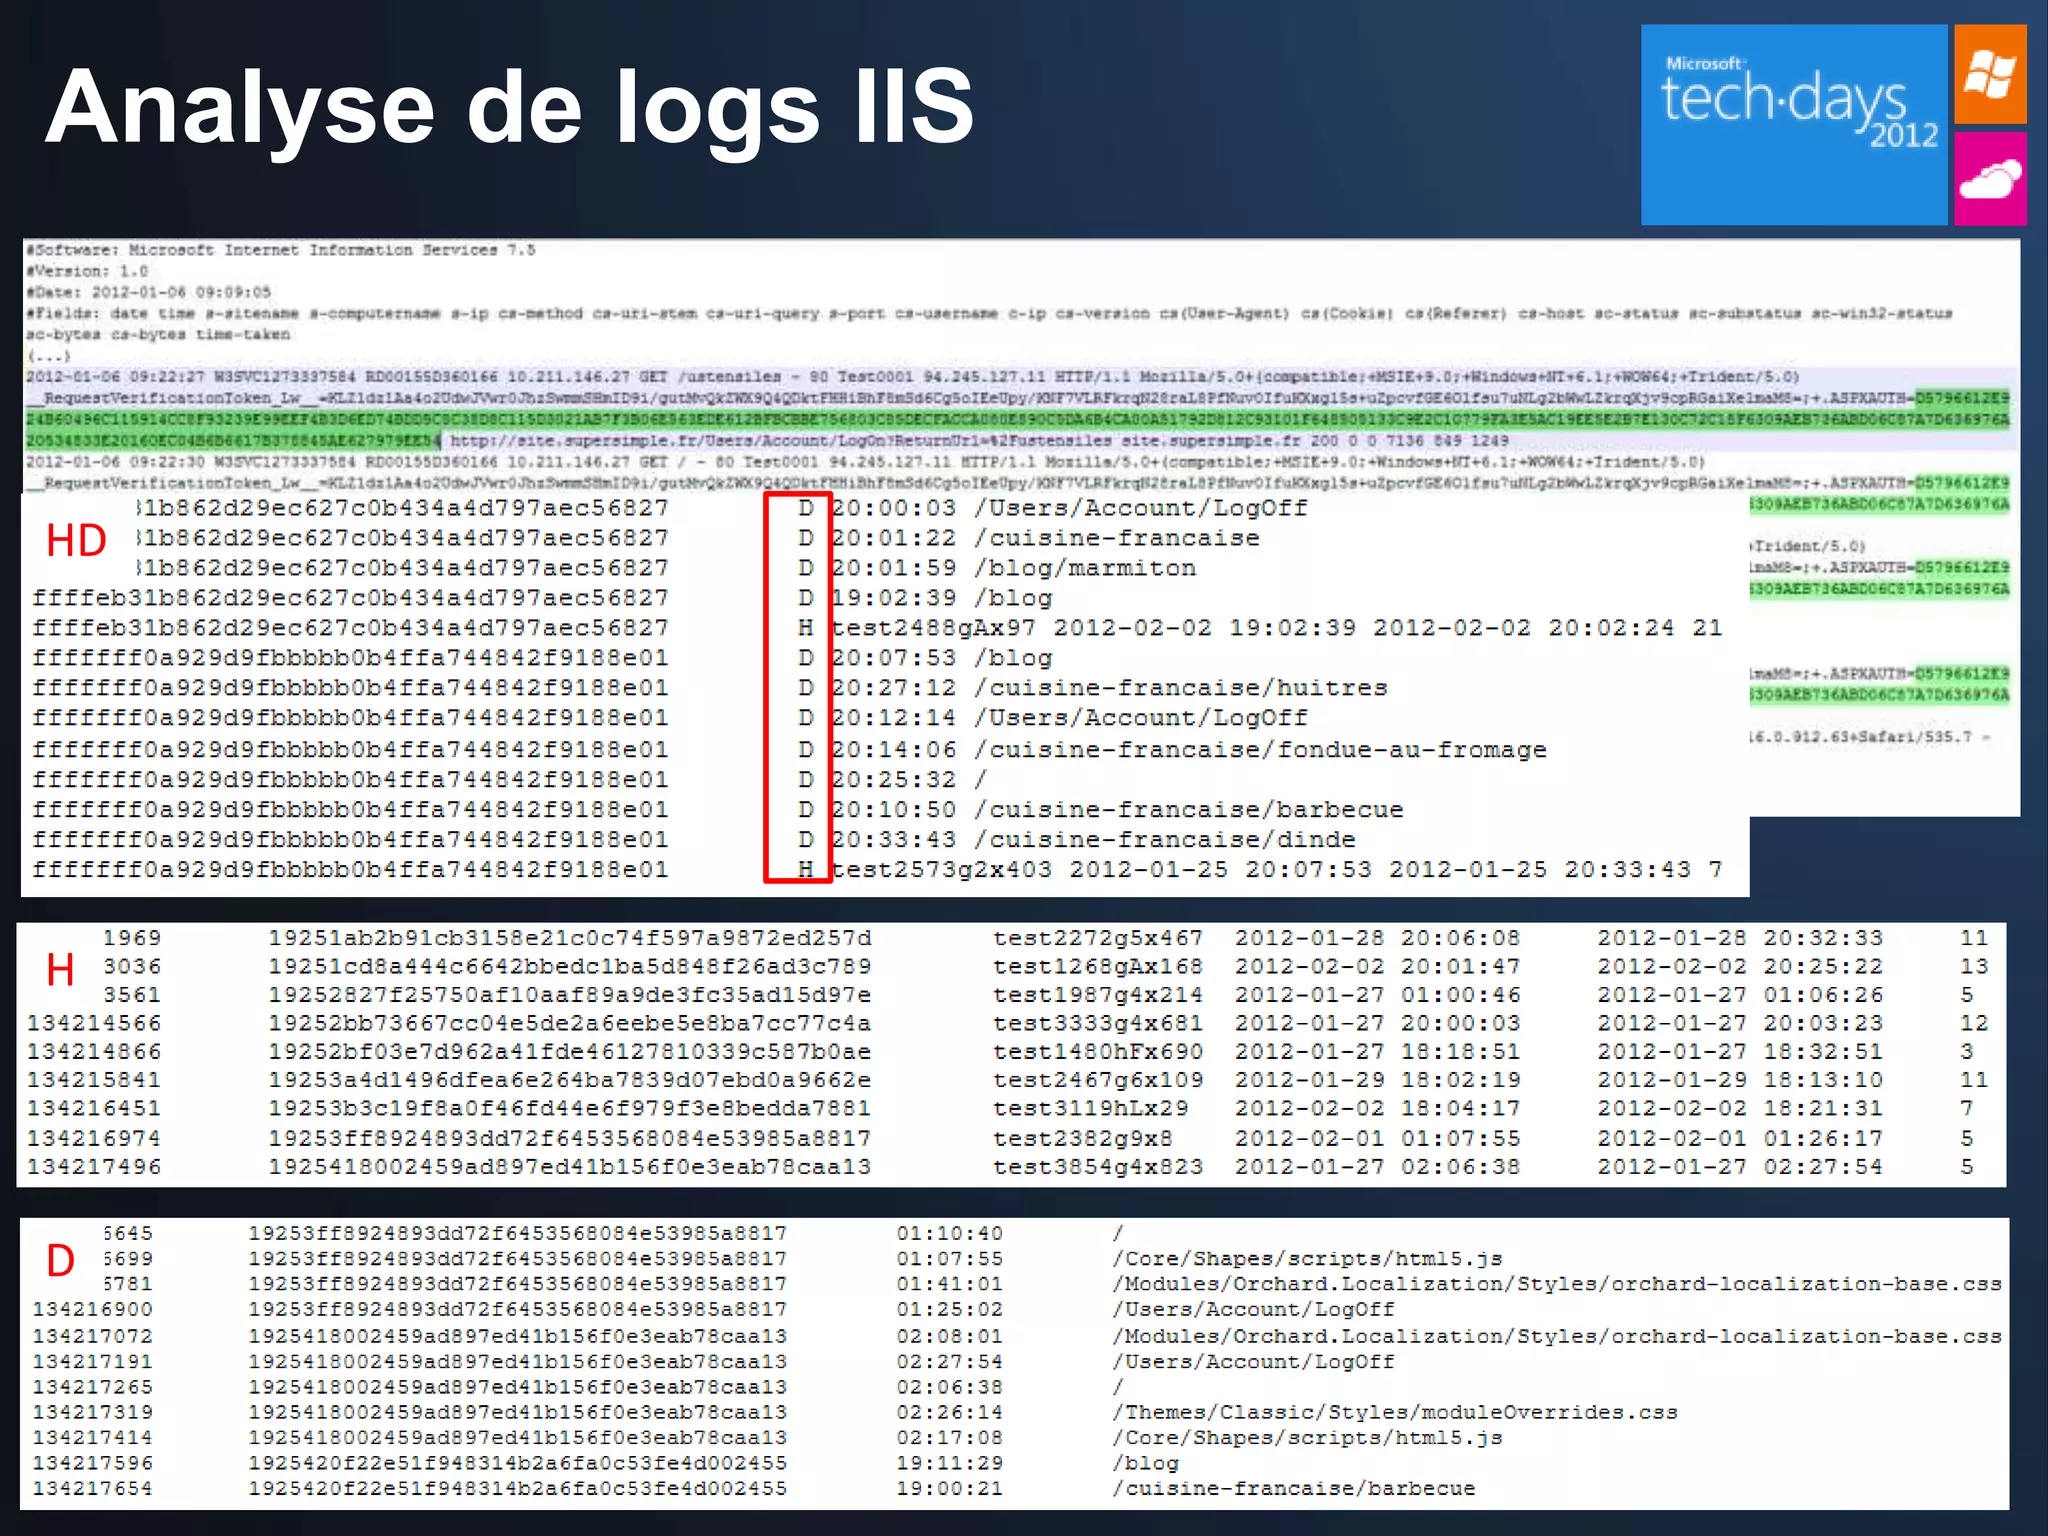This screenshot has width=2048, height=1536.
Task: Click row id '3036' in the H table
Action: (132, 966)
